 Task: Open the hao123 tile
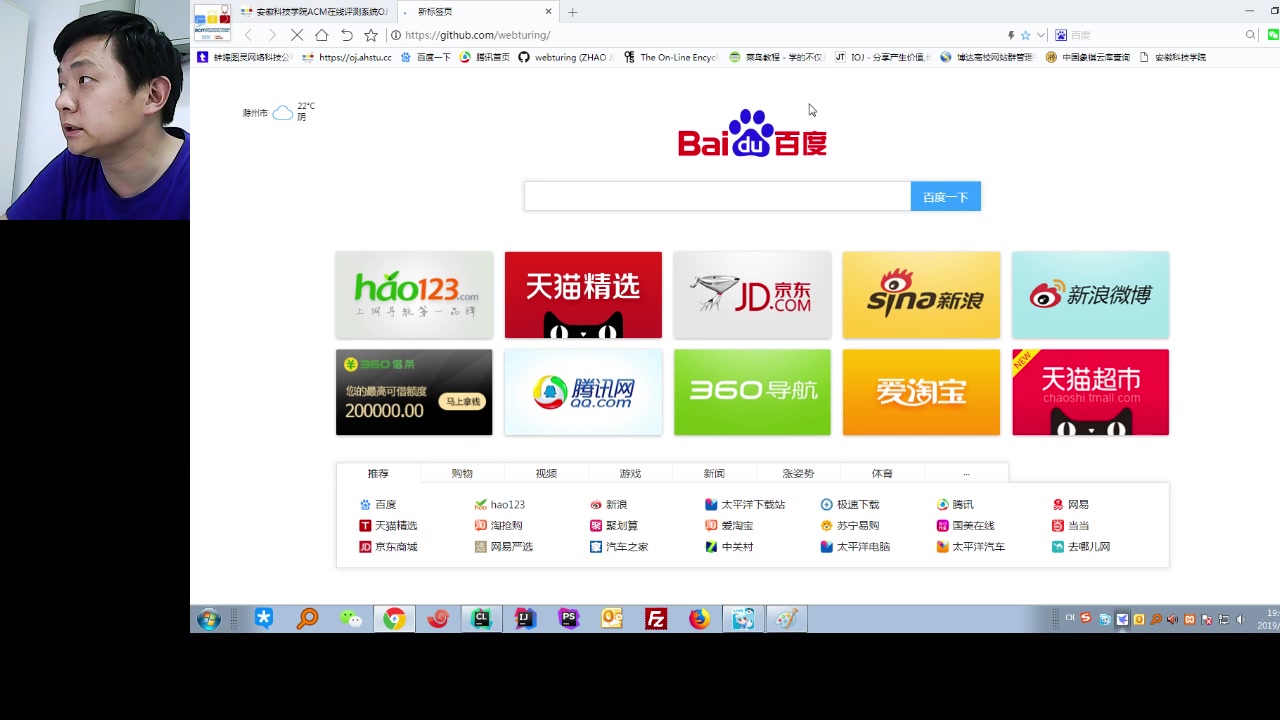coord(414,295)
